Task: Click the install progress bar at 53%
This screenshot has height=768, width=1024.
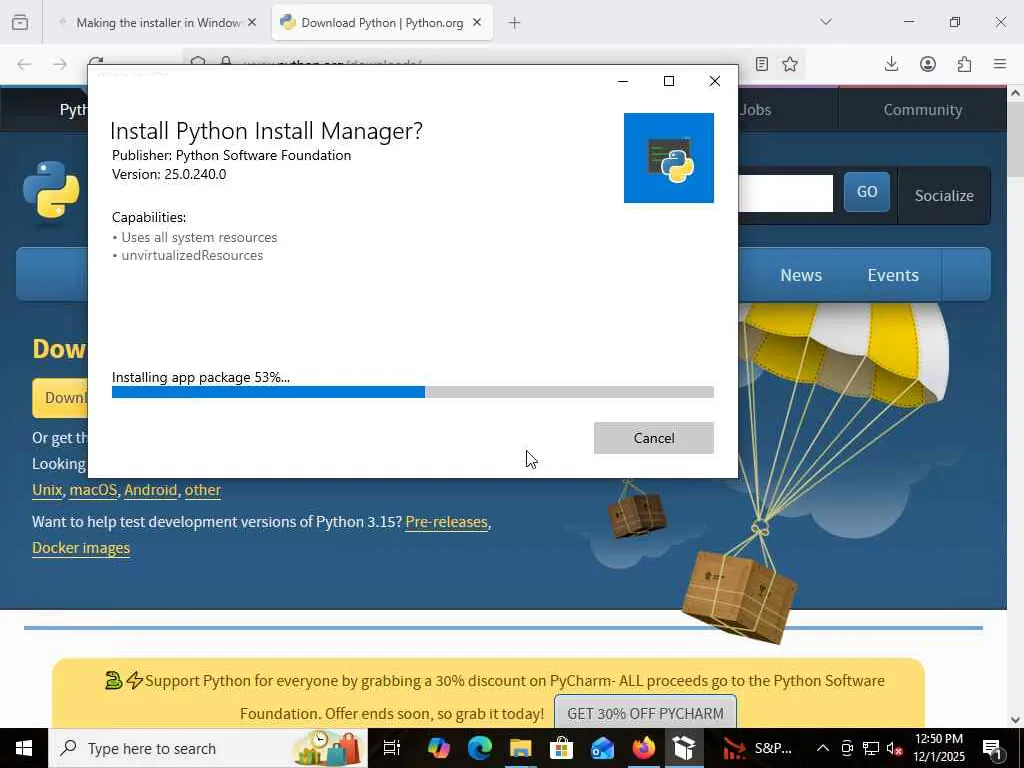Action: point(413,392)
